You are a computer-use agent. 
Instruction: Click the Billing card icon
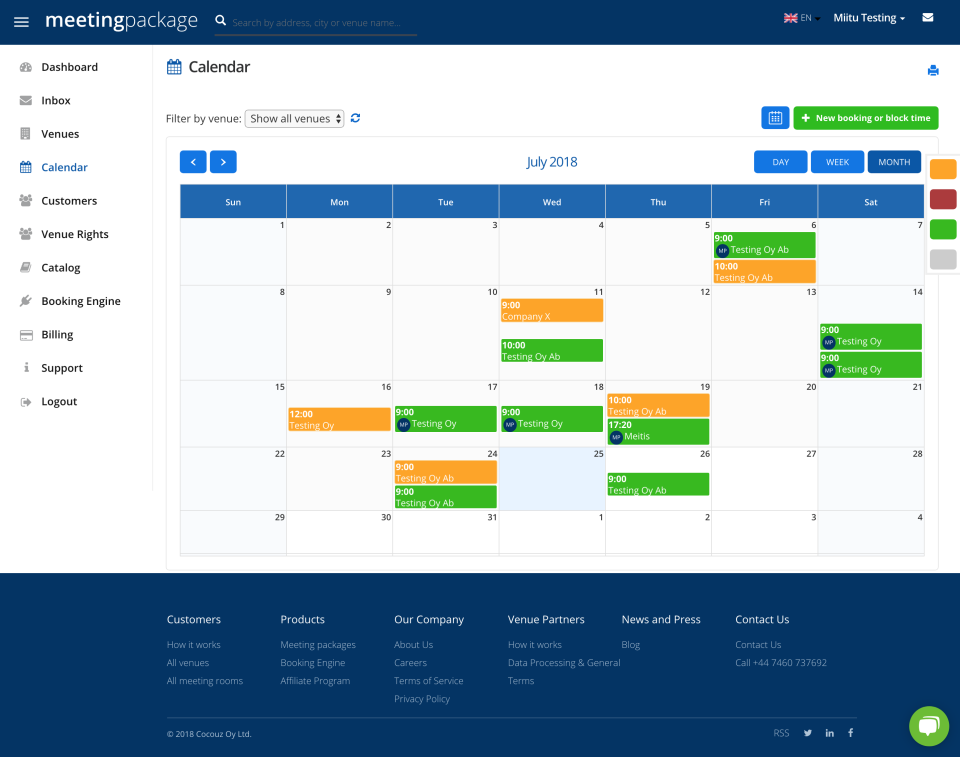26,334
